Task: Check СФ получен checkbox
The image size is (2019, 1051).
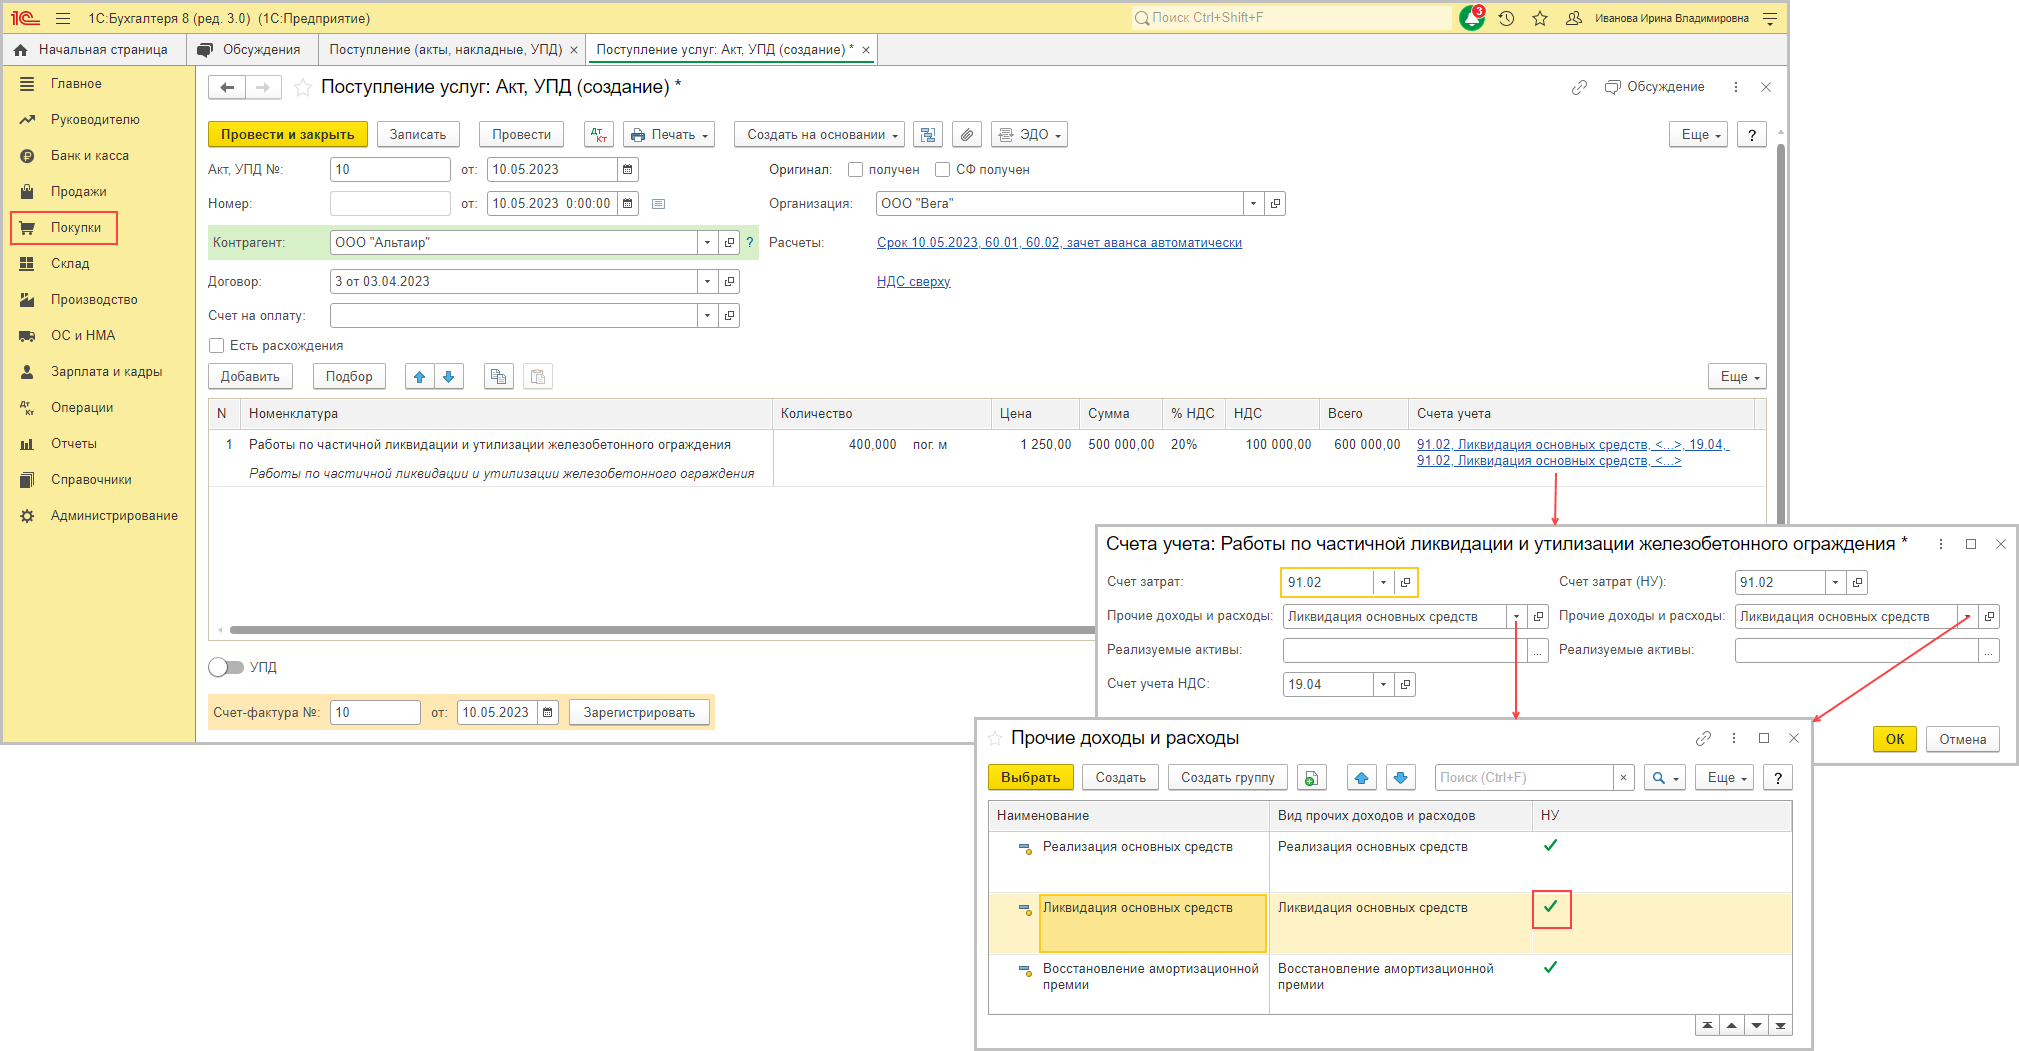Action: pos(942,170)
